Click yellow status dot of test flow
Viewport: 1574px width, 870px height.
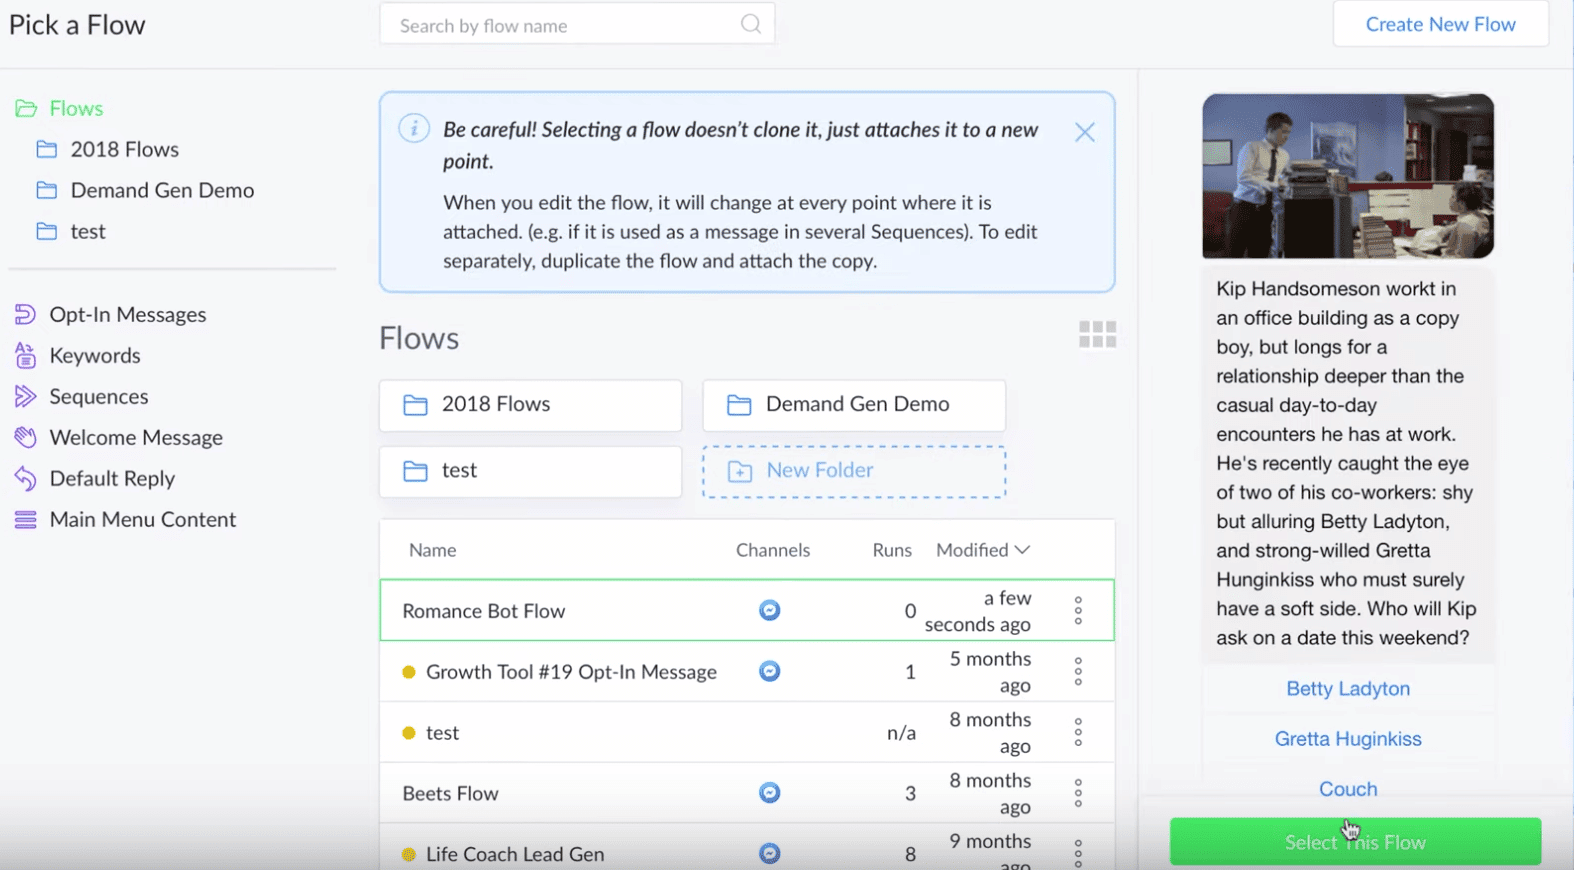pyautogui.click(x=408, y=733)
